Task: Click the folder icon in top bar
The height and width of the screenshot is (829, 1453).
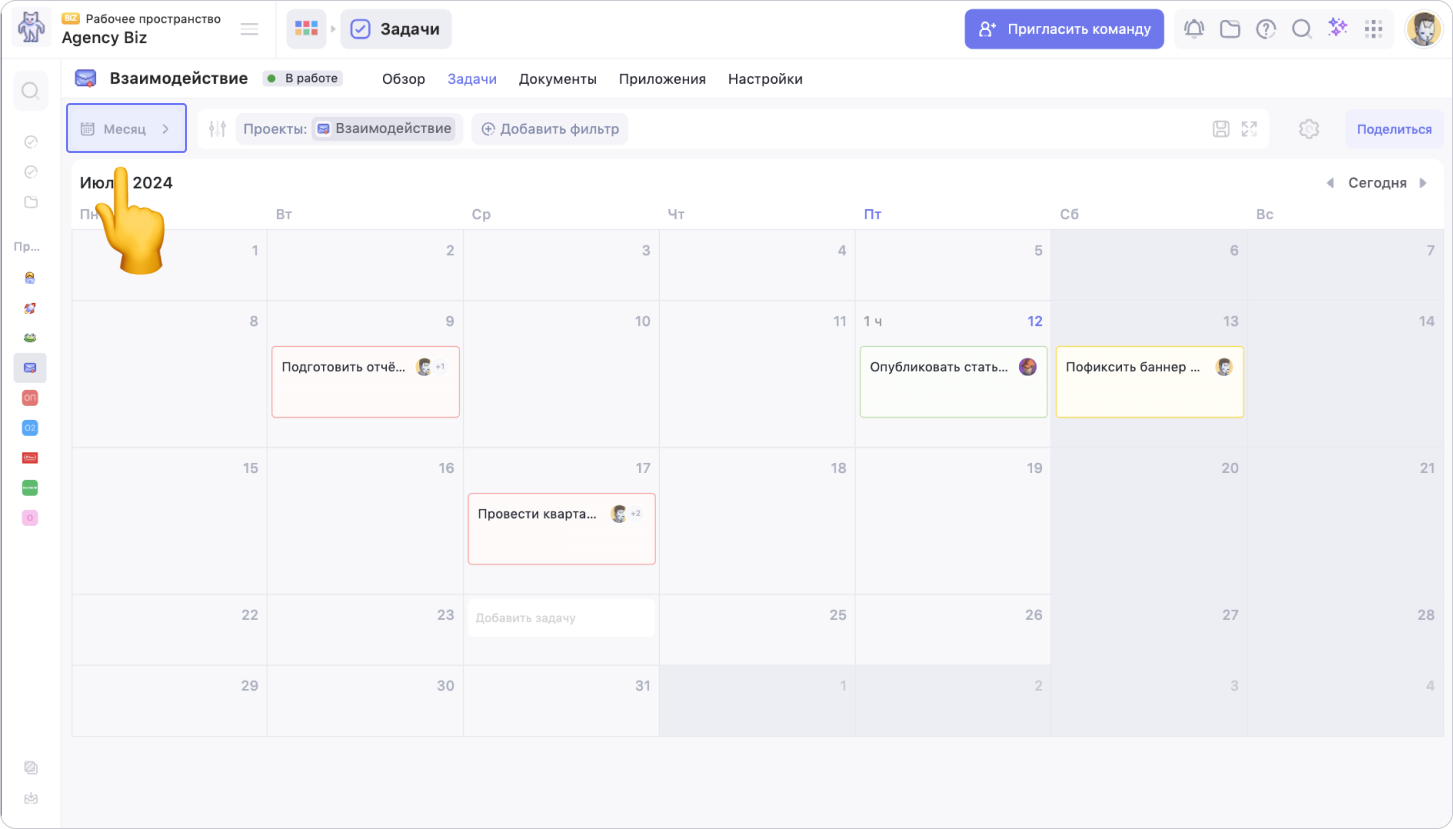Action: click(1230, 29)
